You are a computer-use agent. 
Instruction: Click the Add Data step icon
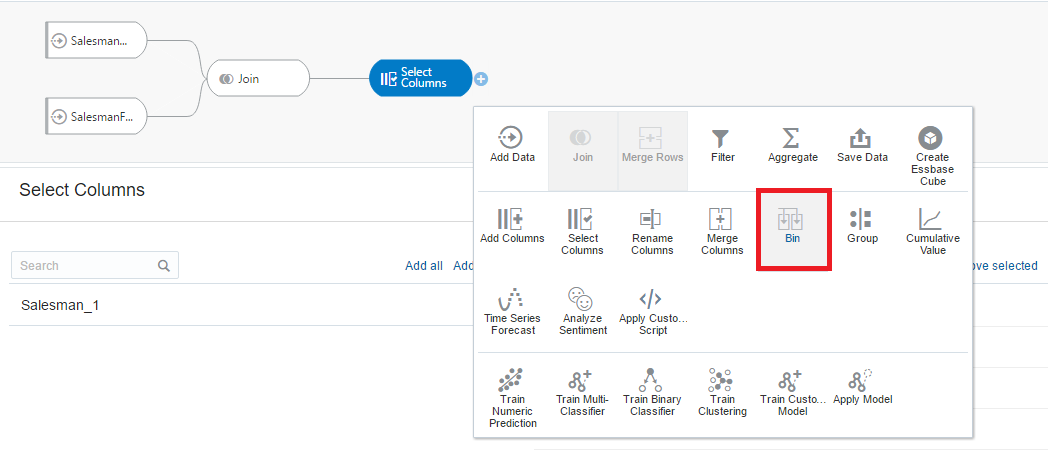pyautogui.click(x=512, y=138)
